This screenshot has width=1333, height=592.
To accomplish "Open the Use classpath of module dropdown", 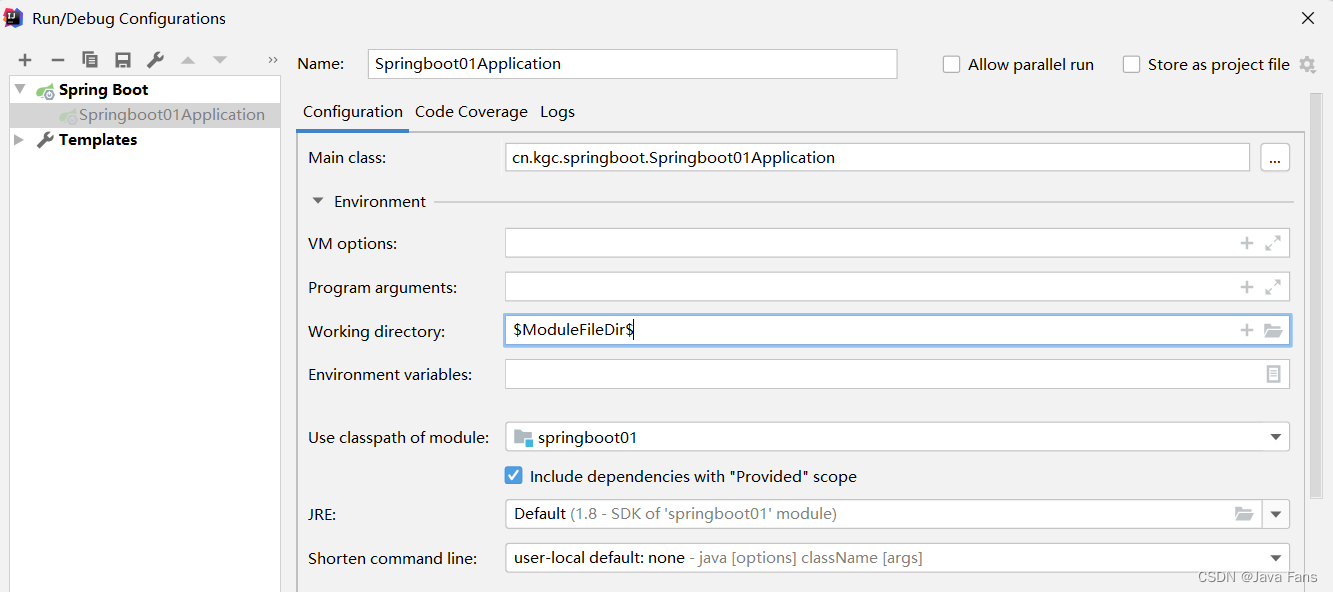I will tap(1276, 437).
